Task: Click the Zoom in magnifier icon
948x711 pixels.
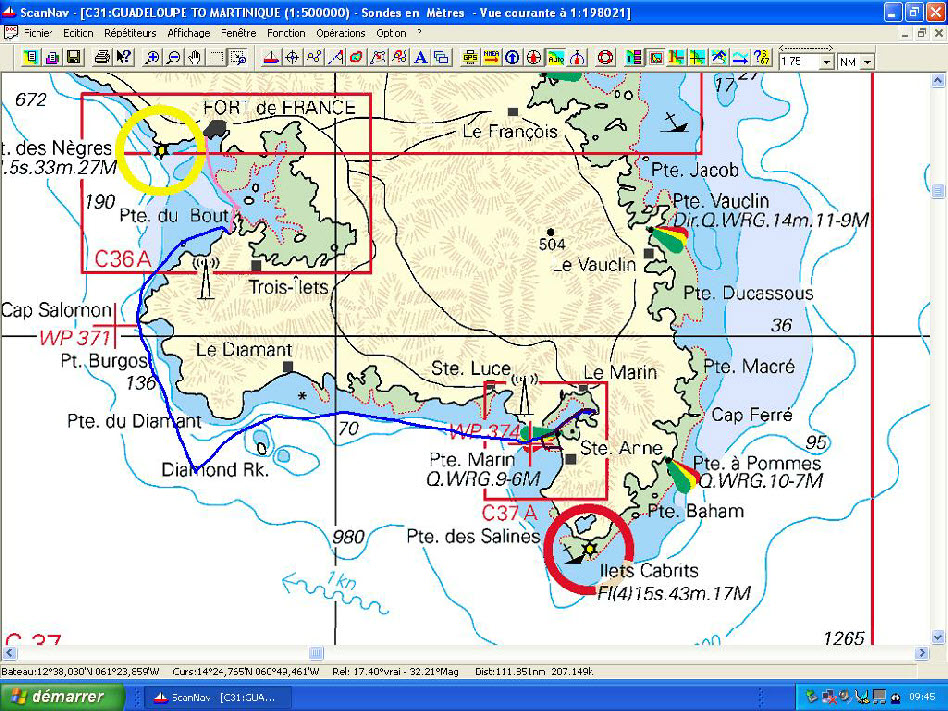Action: (152, 57)
